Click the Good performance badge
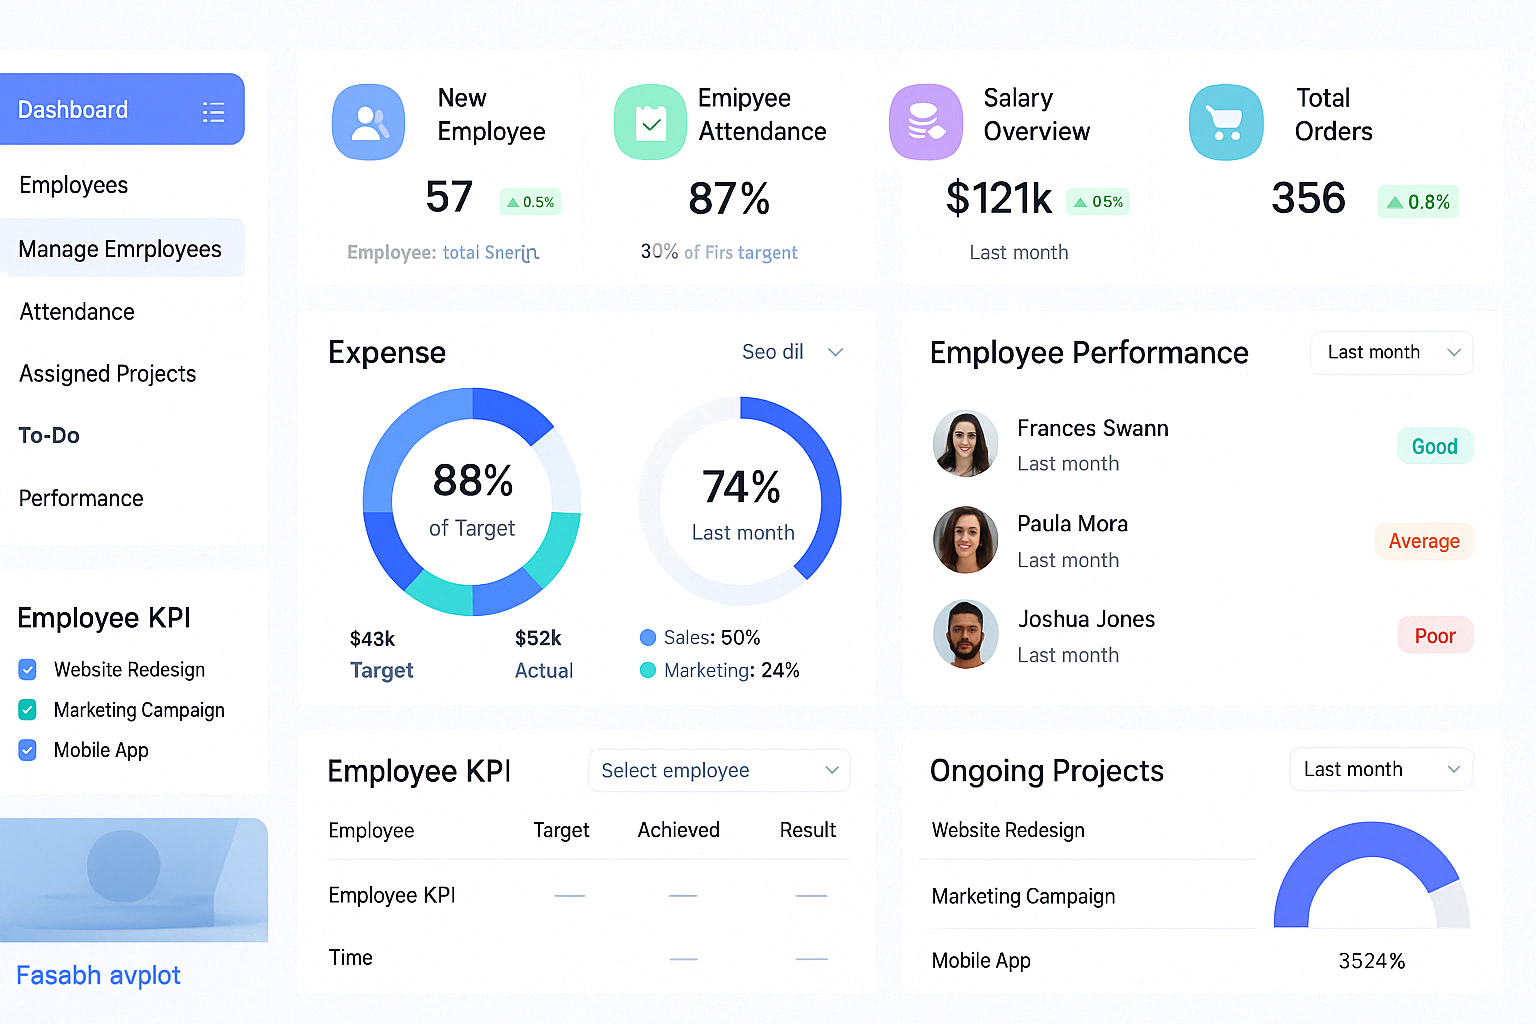The width and height of the screenshot is (1536, 1024). pyautogui.click(x=1434, y=446)
